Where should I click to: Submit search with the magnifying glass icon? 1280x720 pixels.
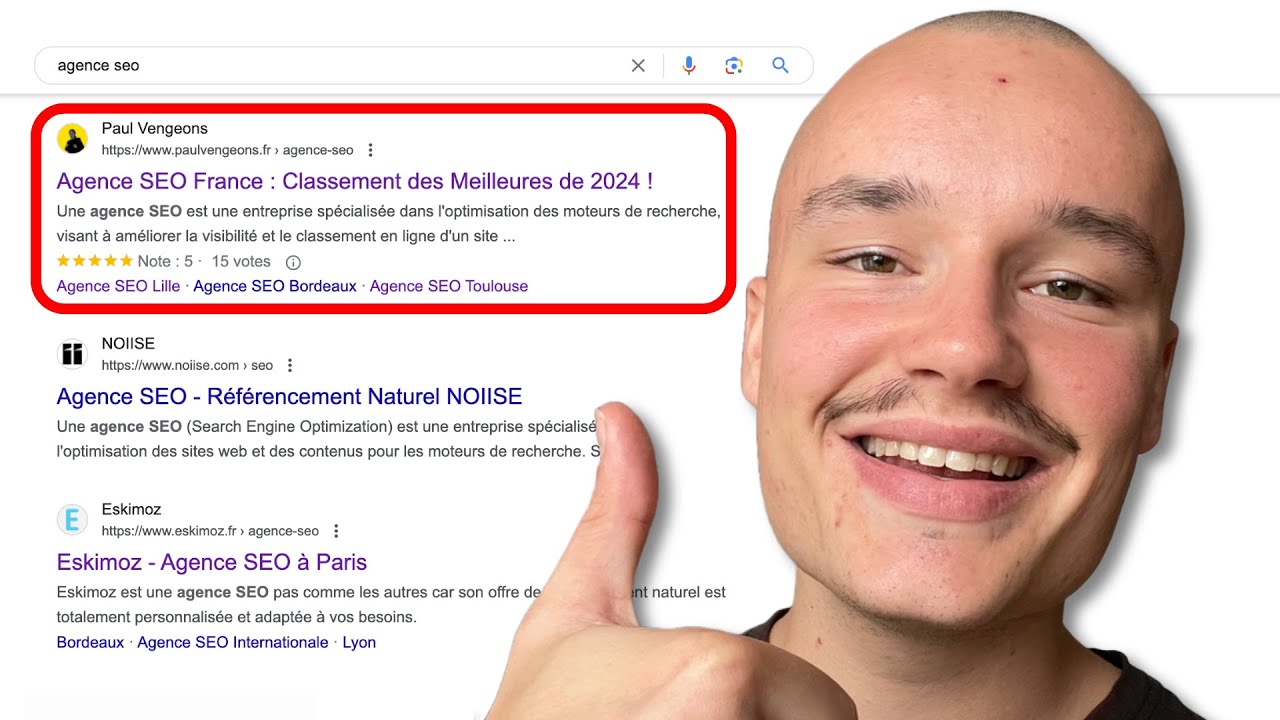click(x=781, y=66)
